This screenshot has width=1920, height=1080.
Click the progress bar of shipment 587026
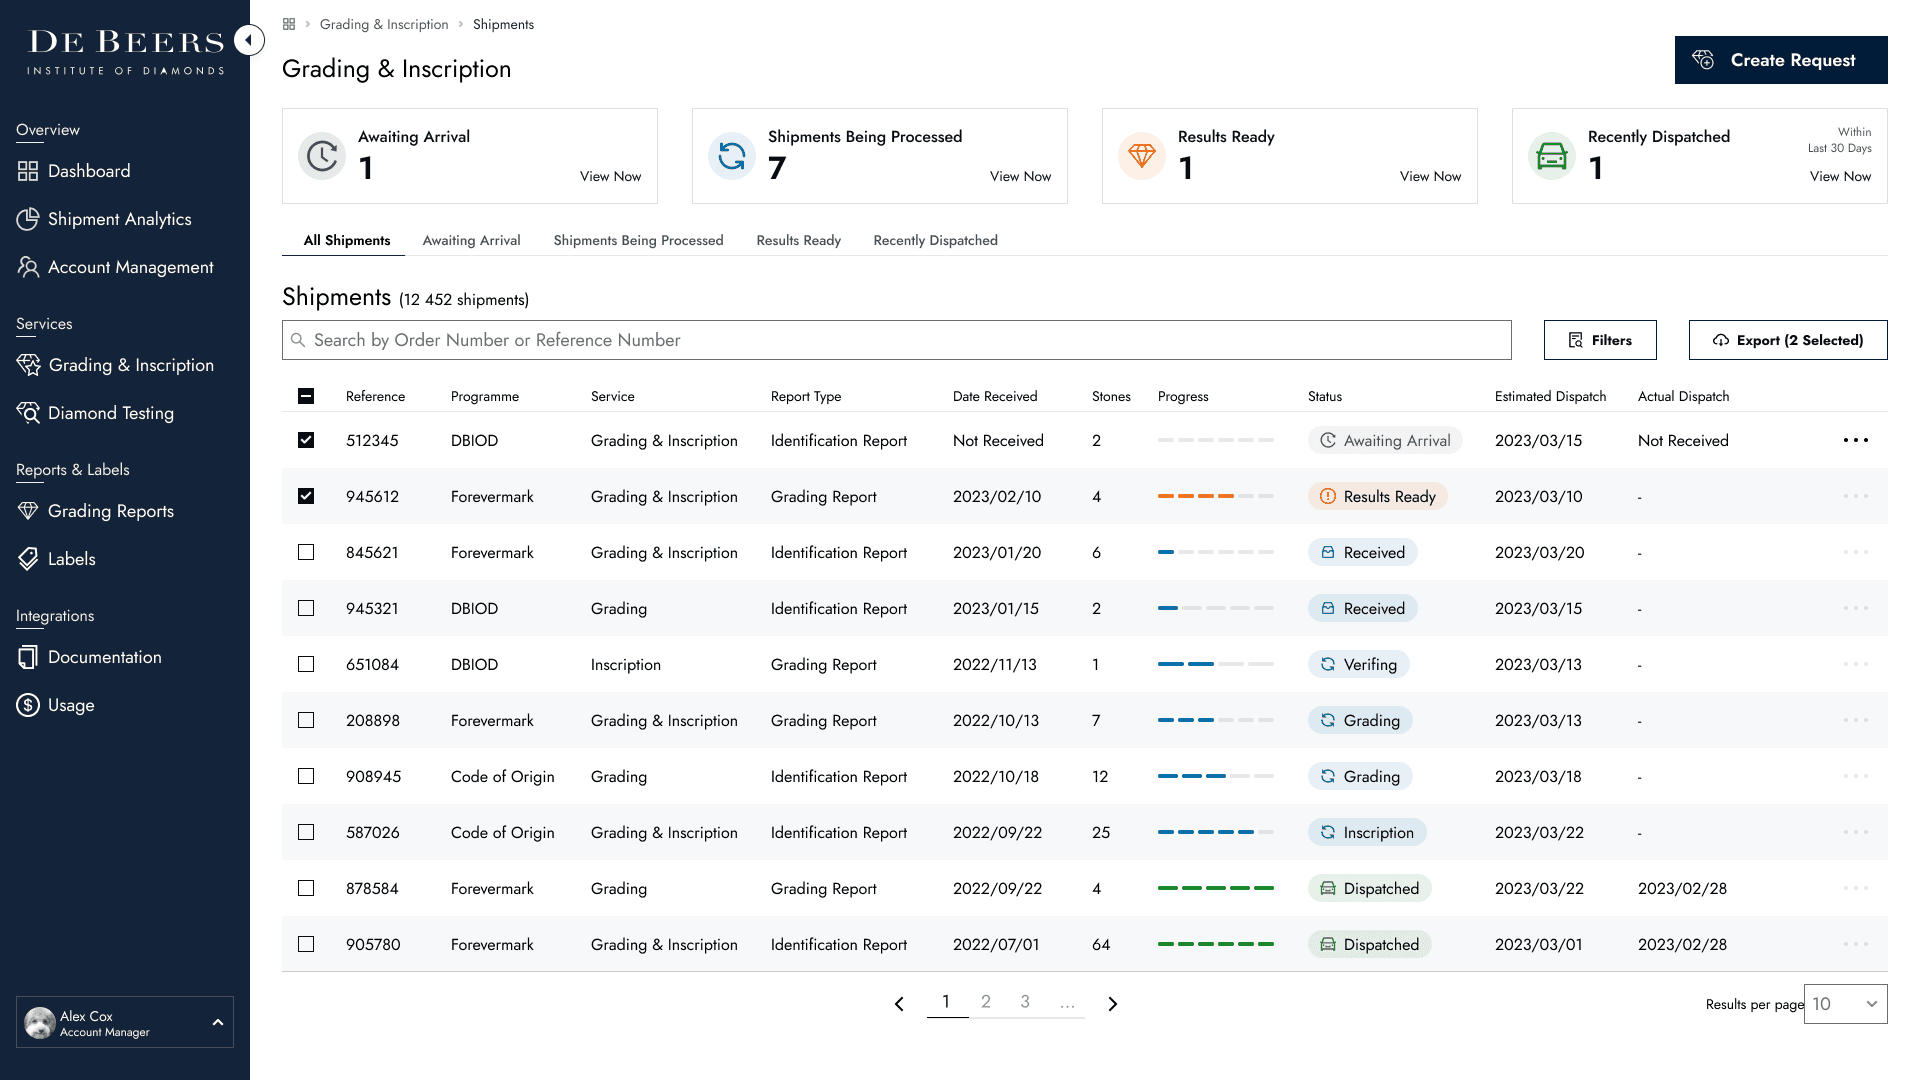click(1215, 832)
